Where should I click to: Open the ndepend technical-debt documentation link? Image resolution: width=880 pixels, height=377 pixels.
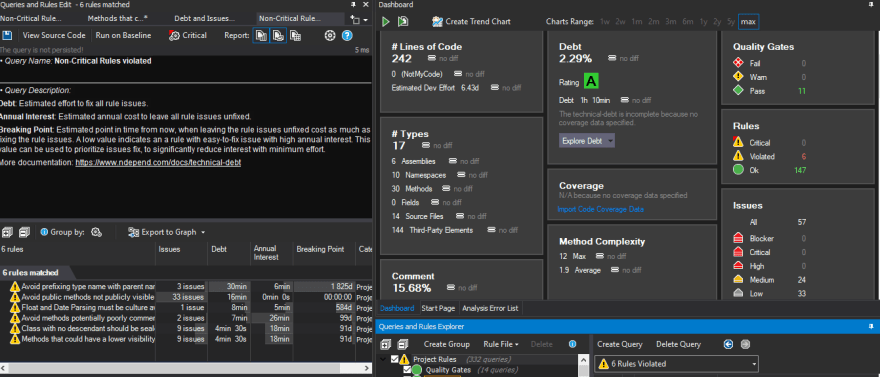click(x=158, y=162)
